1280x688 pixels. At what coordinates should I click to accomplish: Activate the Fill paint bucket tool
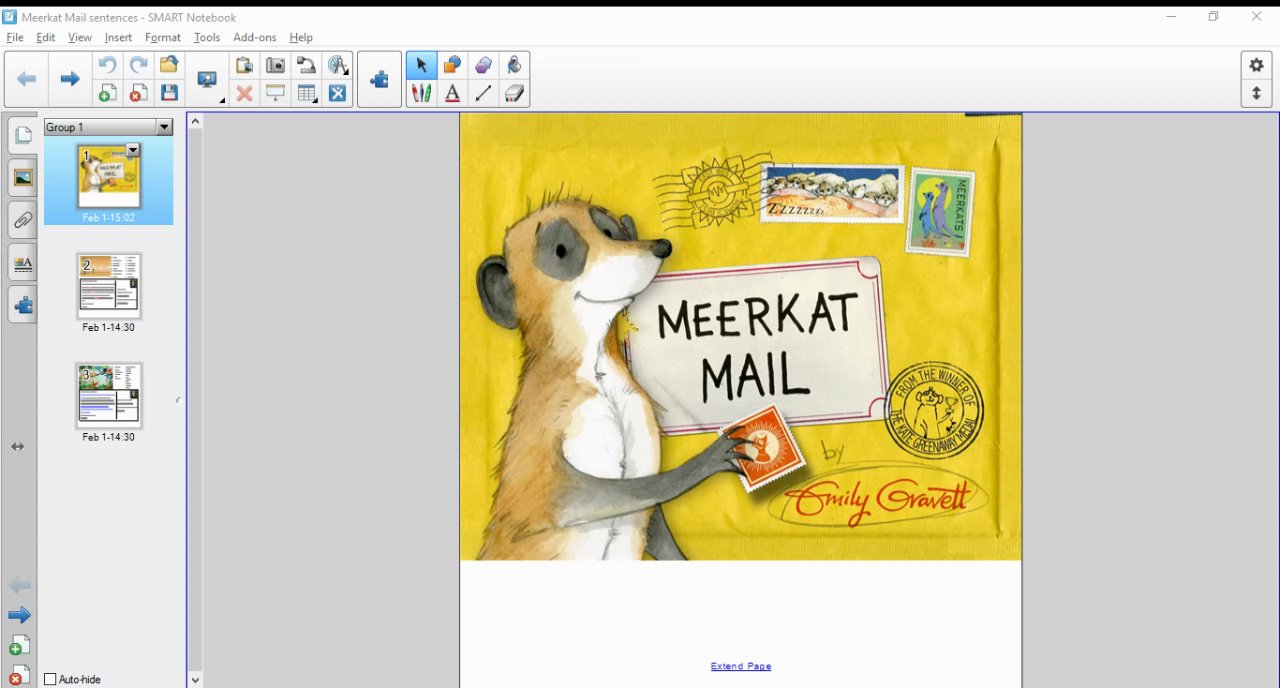(x=514, y=65)
